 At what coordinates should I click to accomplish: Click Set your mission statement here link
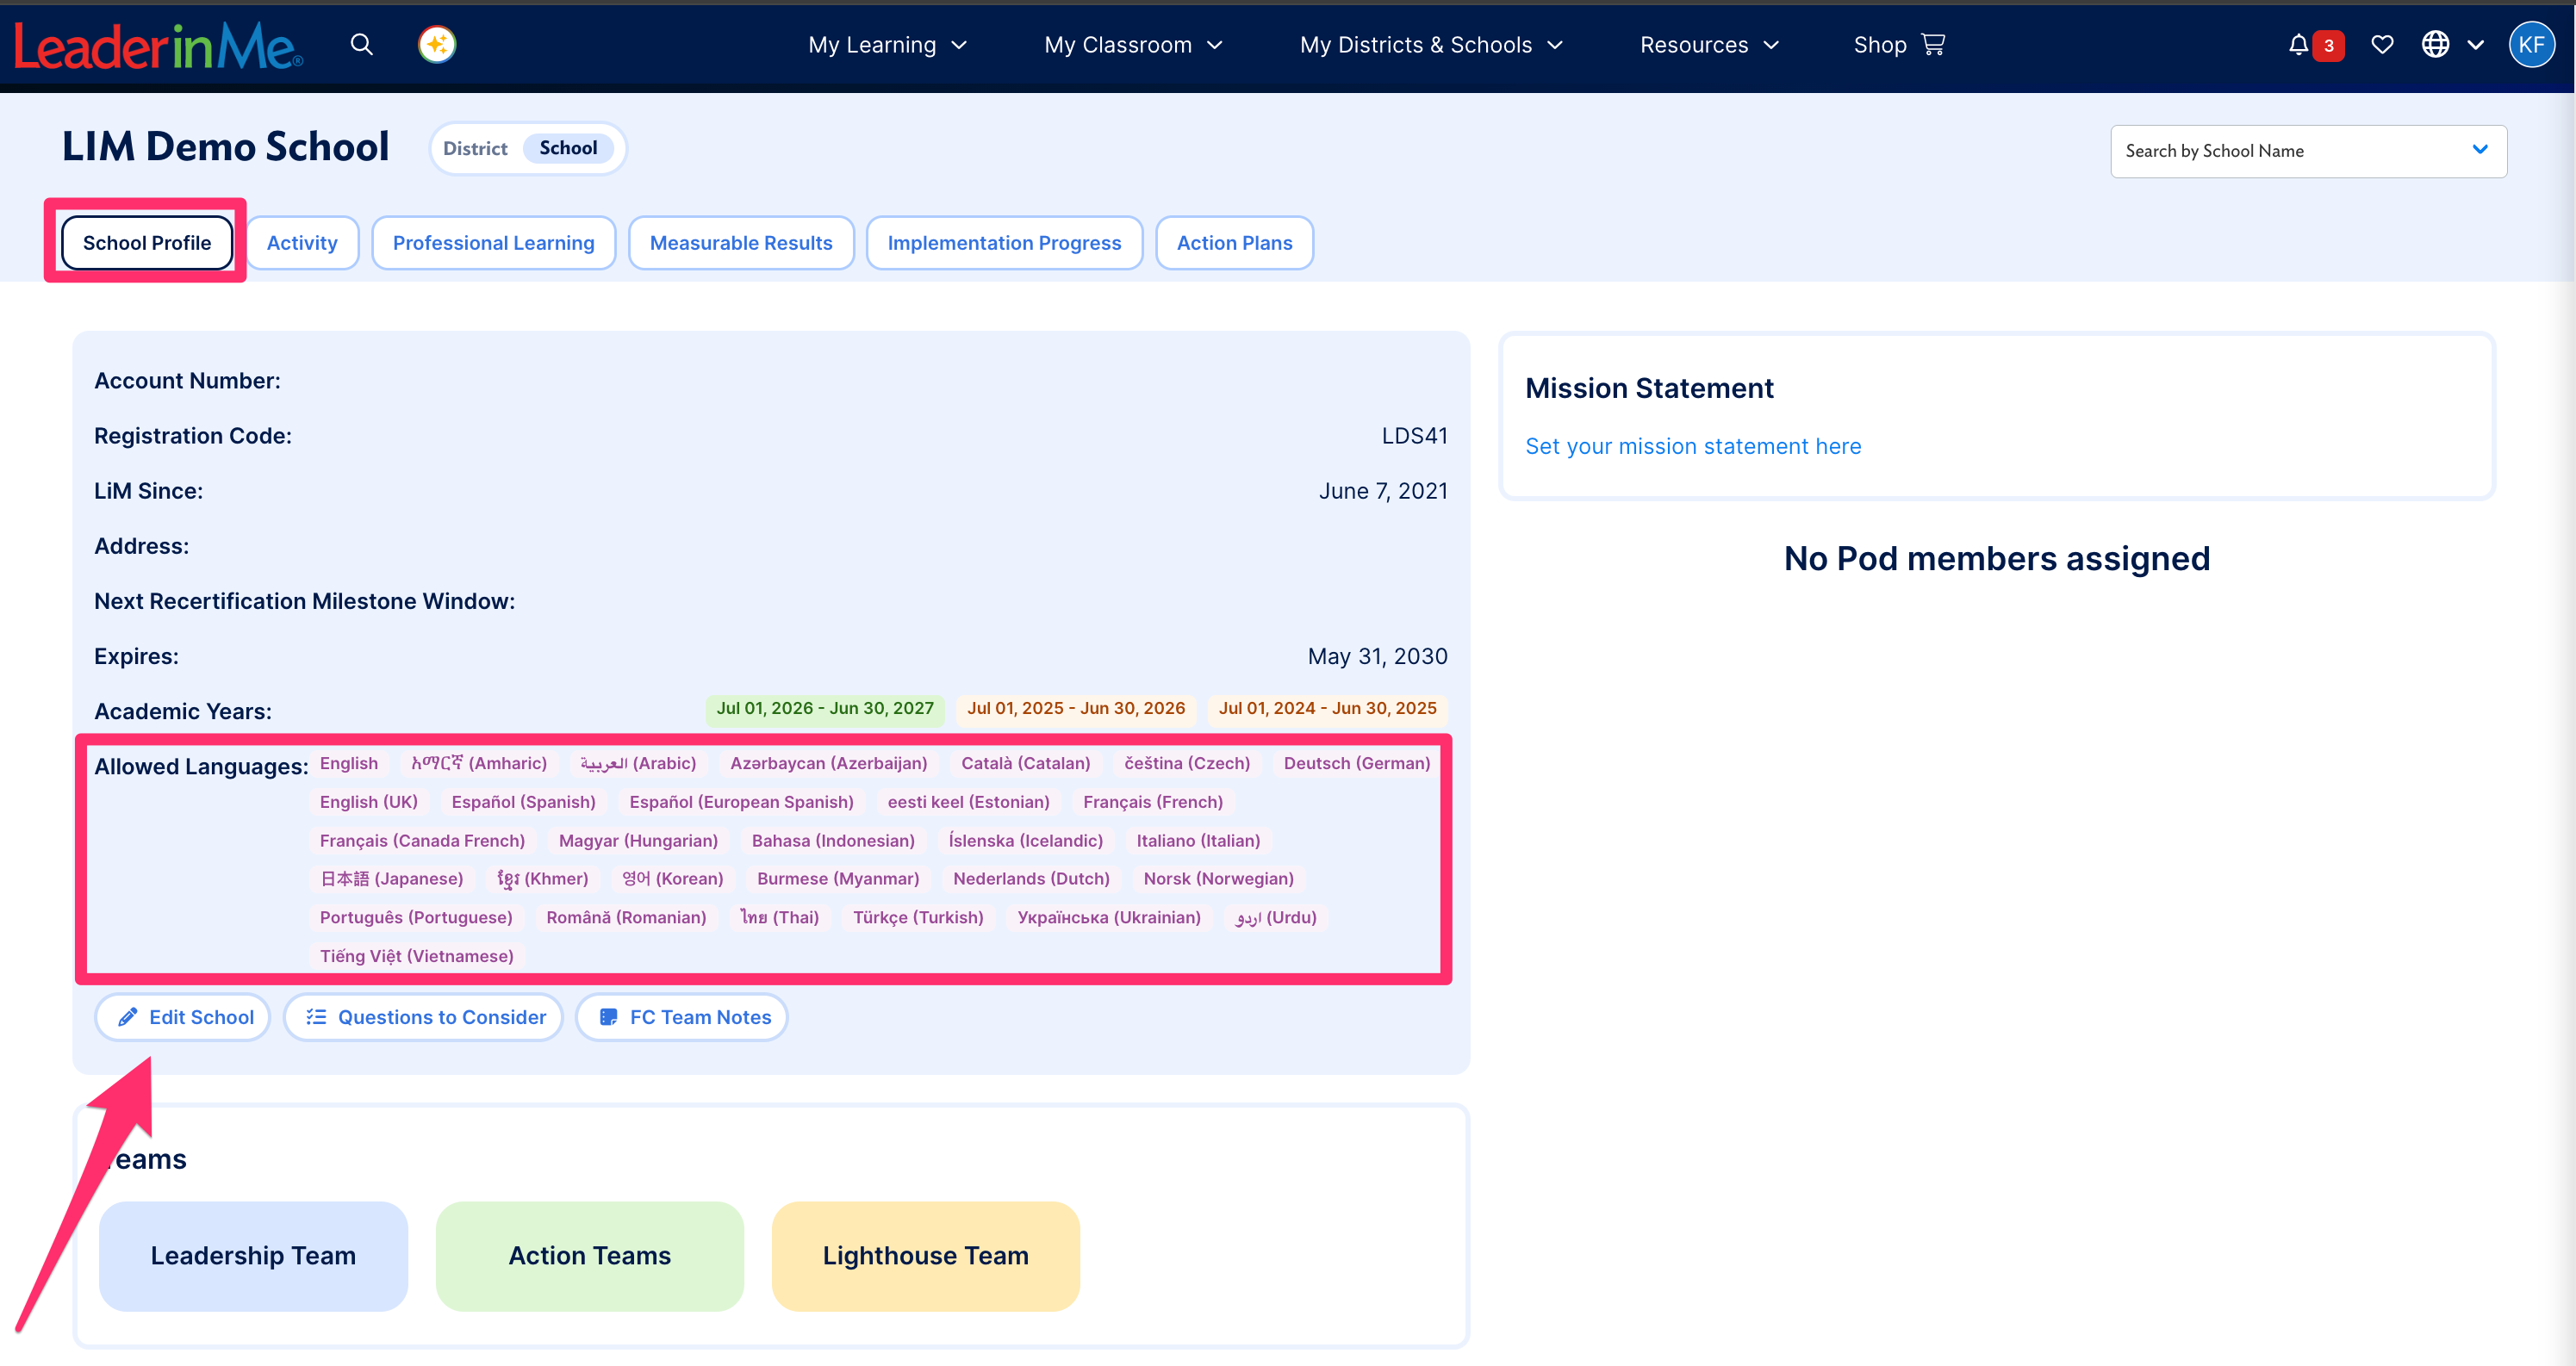coord(1693,446)
